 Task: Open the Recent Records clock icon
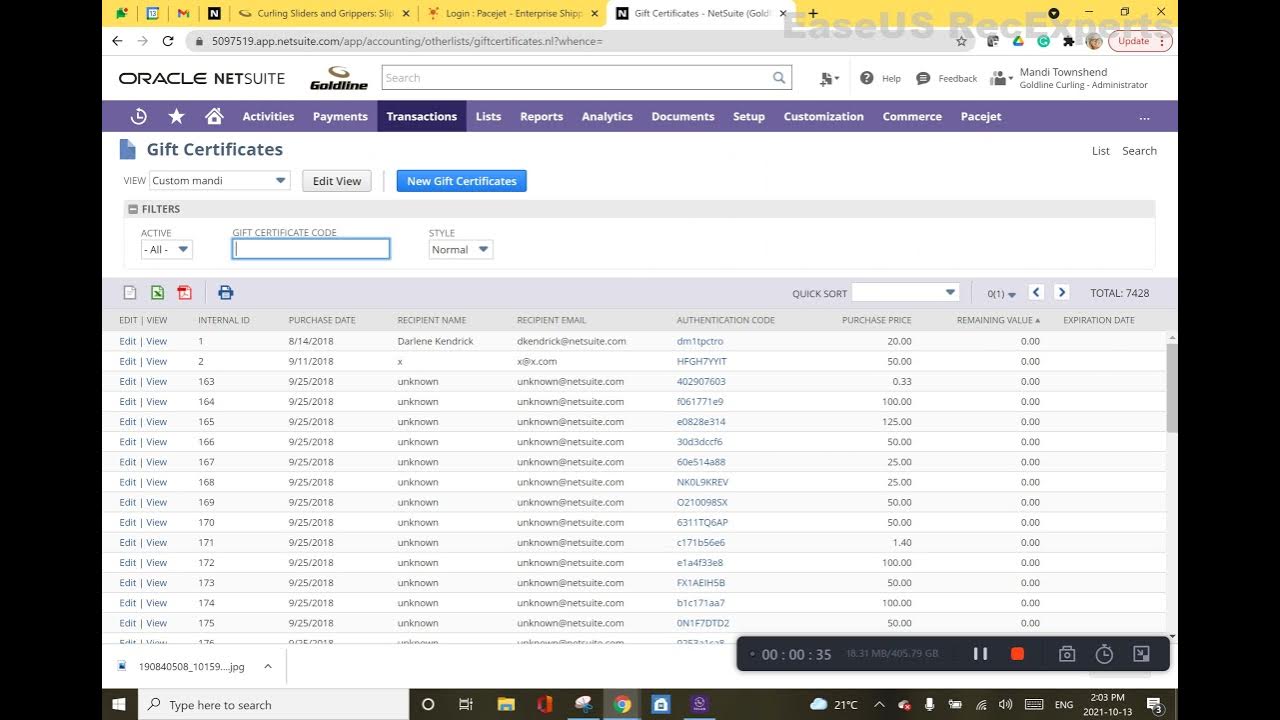pyautogui.click(x=139, y=116)
